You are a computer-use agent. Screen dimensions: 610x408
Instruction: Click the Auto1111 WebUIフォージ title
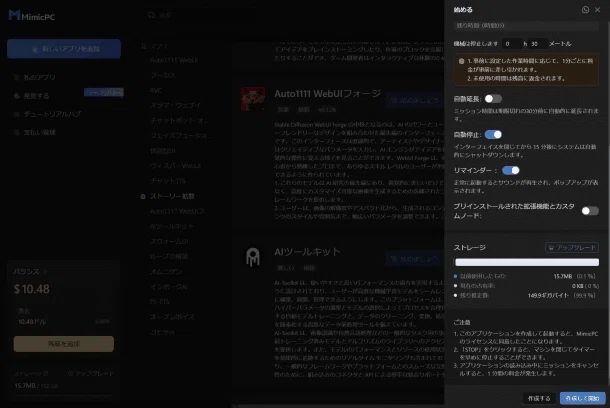coord(328,94)
